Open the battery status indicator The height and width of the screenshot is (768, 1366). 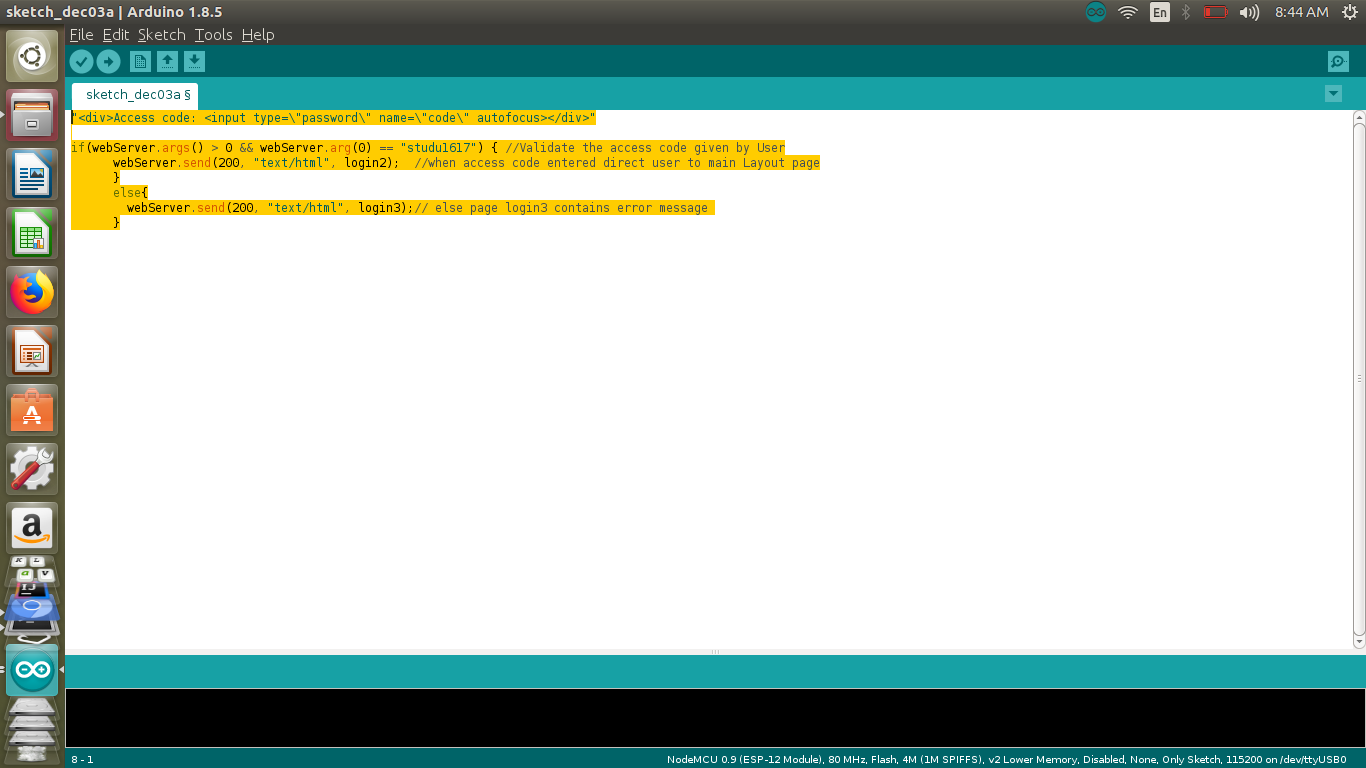(1215, 12)
